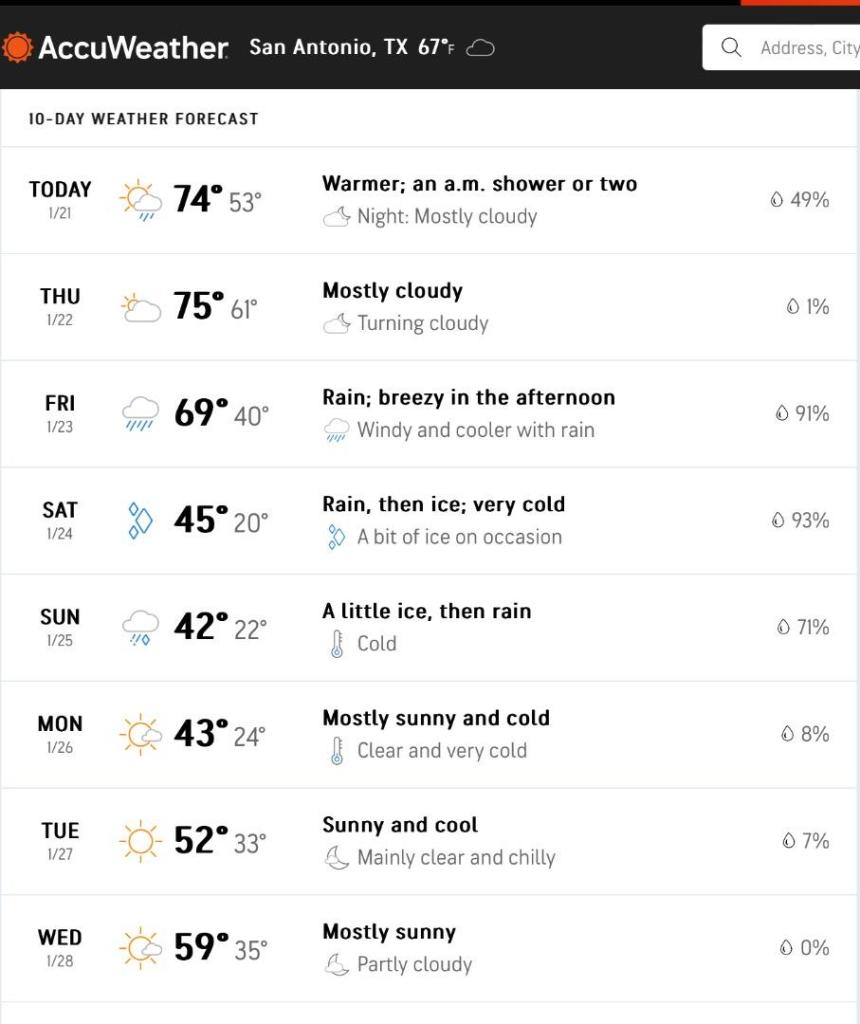Click Wednesday's partly cloudy night icon
860x1024 pixels.
pos(337,965)
